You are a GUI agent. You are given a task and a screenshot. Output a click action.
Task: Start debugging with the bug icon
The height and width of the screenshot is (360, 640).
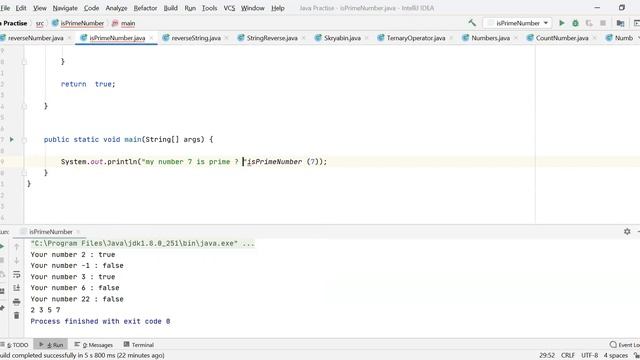point(576,23)
